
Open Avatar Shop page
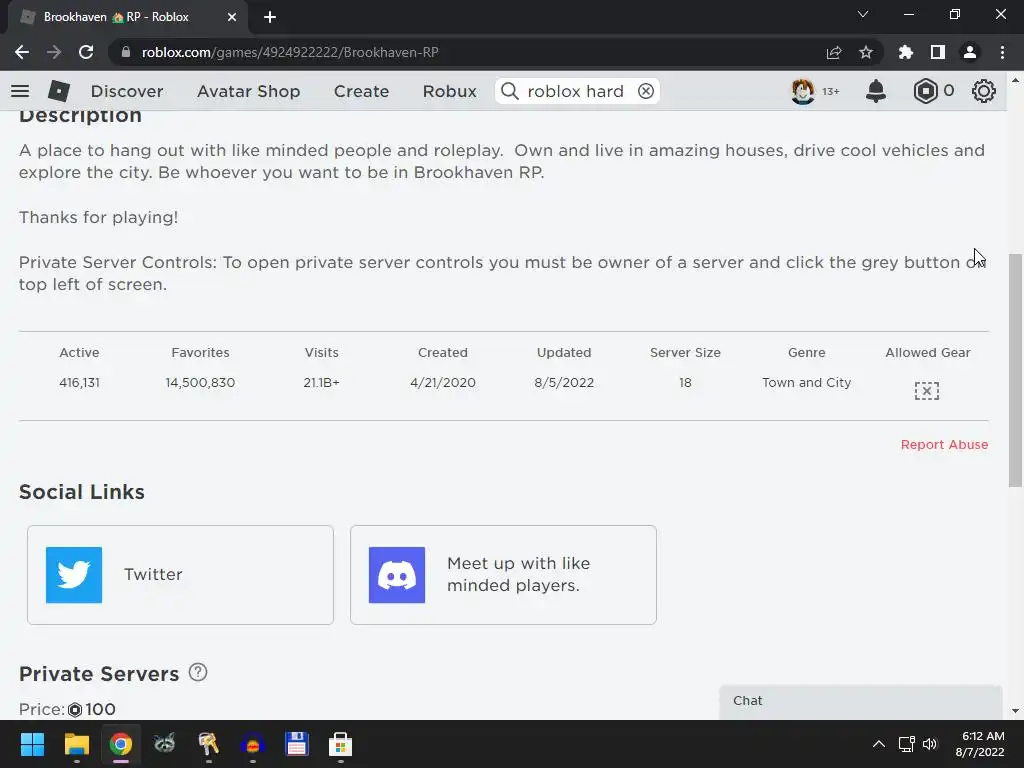pyautogui.click(x=249, y=91)
